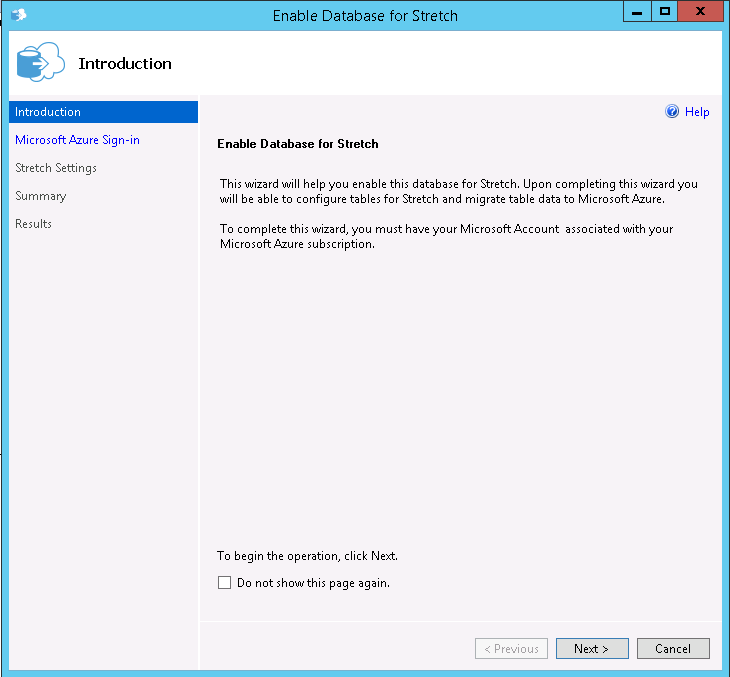The image size is (730, 677).
Task: Click the large 'Introduction' page title
Action: coord(125,63)
